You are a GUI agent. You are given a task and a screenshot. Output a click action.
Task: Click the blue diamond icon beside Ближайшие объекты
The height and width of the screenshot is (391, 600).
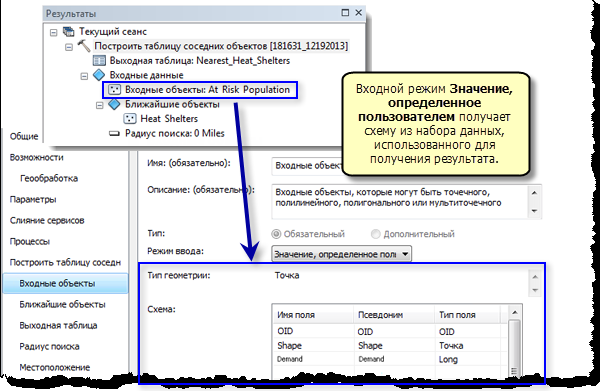point(114,104)
